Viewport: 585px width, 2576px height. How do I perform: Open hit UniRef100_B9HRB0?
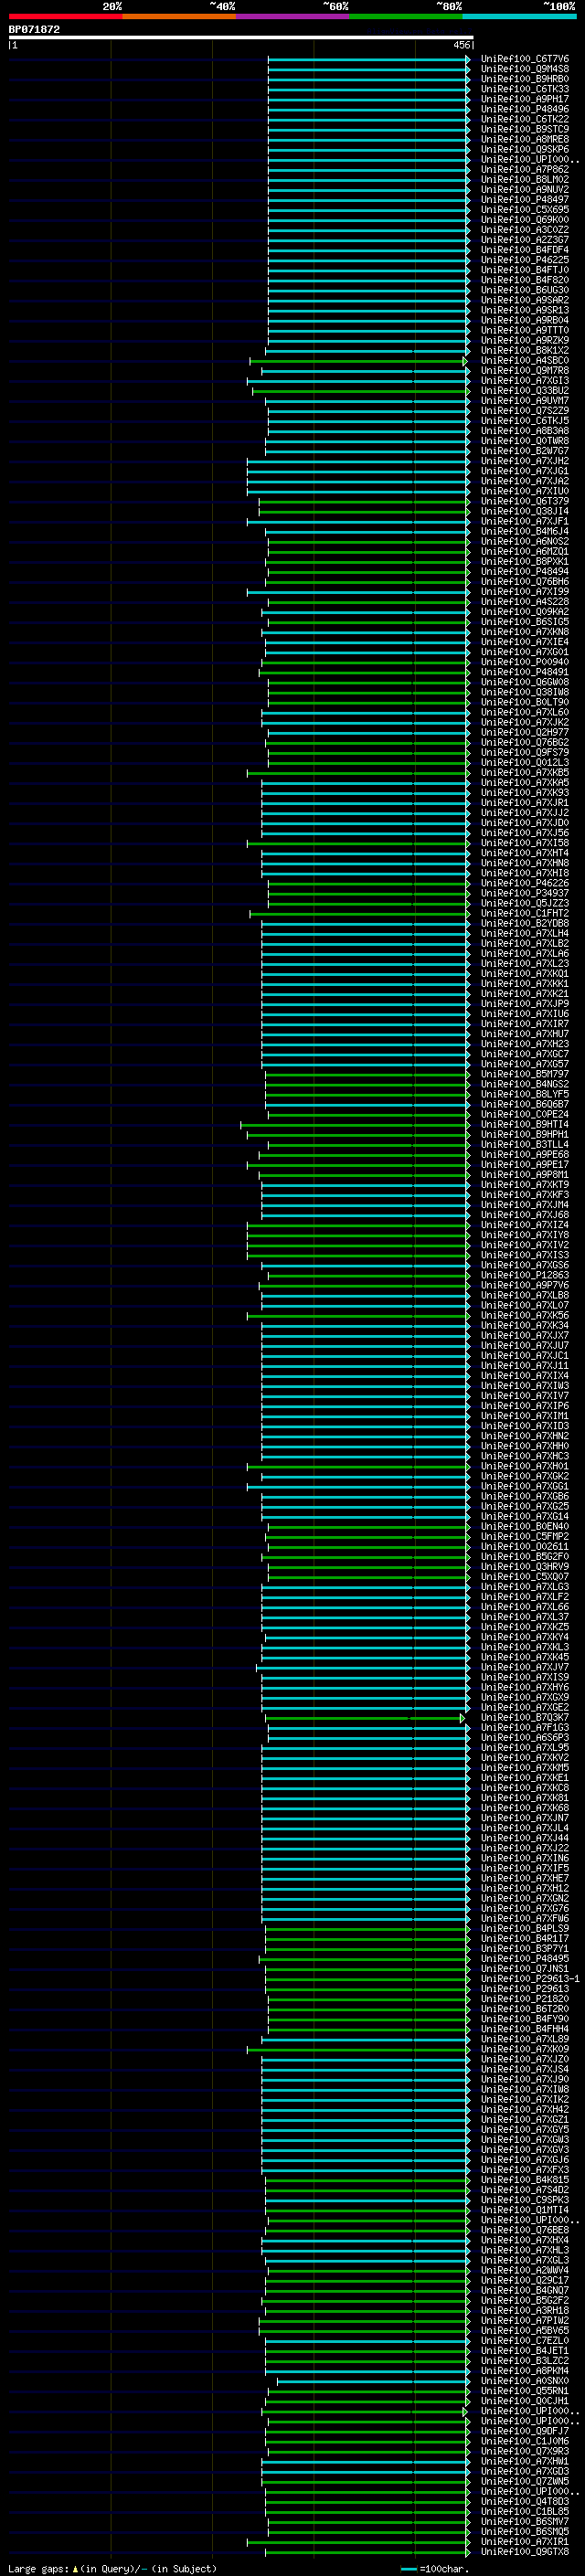click(x=524, y=79)
